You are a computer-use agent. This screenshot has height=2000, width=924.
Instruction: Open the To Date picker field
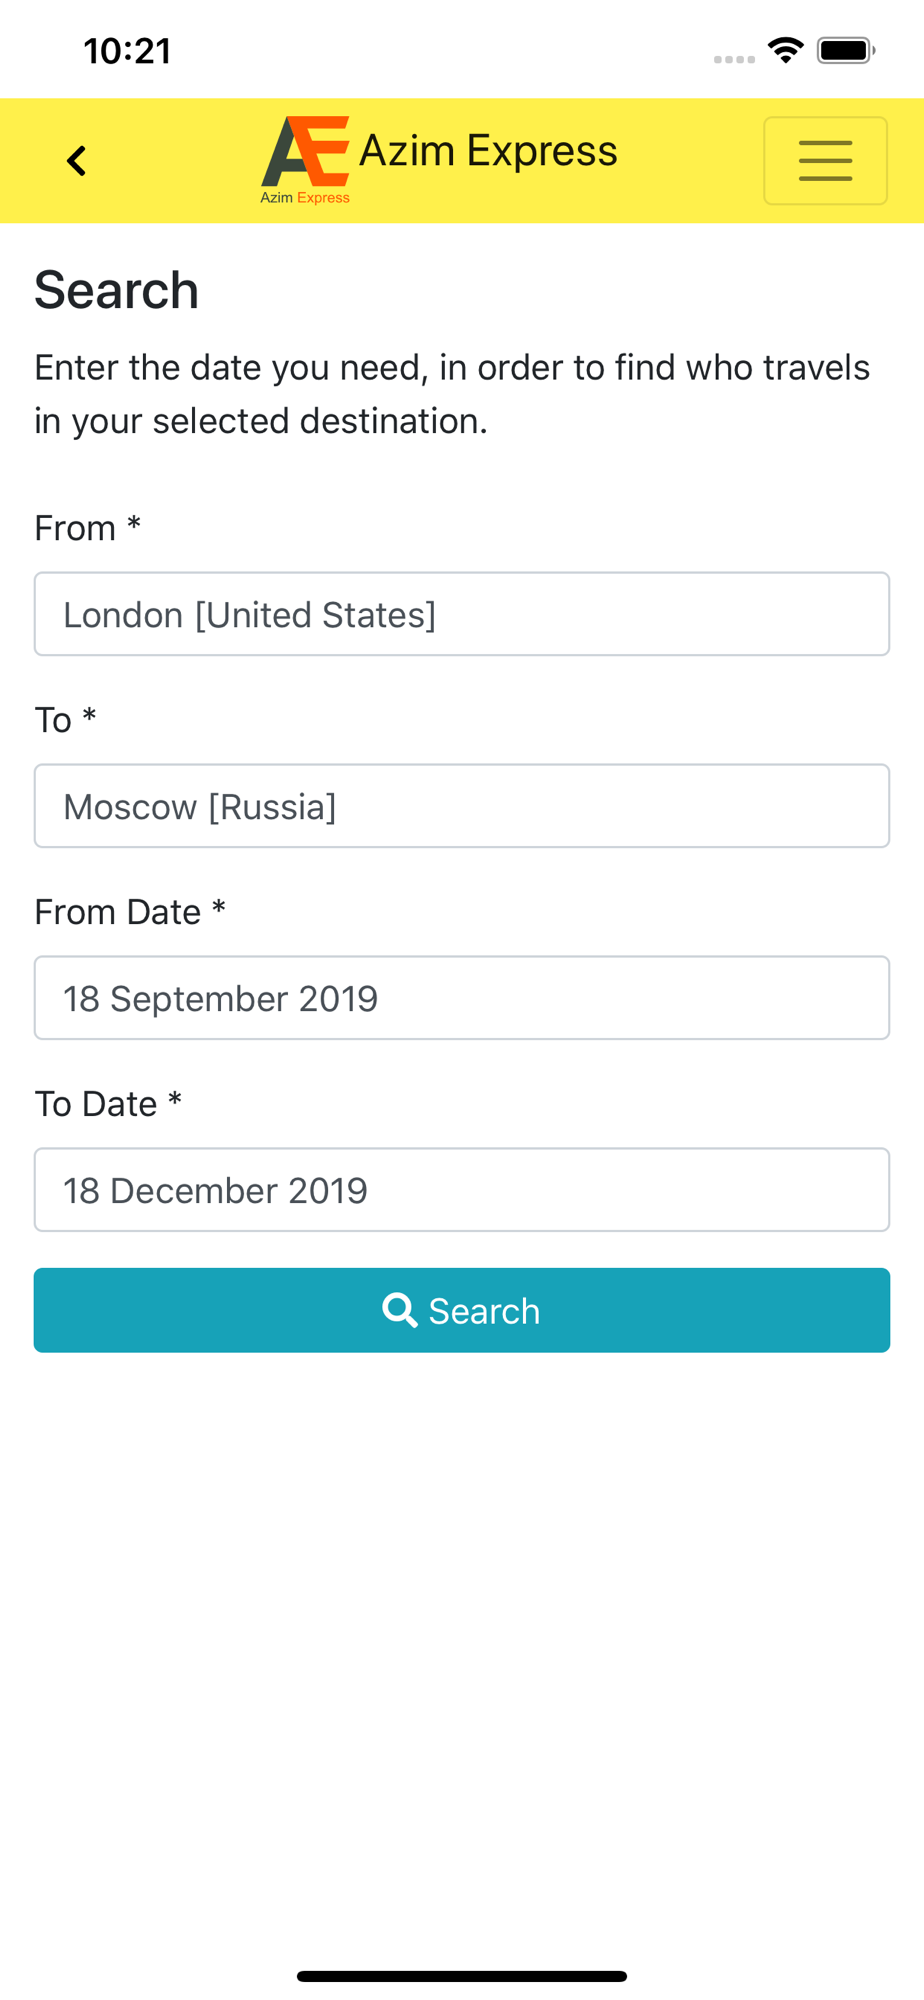coord(462,1190)
